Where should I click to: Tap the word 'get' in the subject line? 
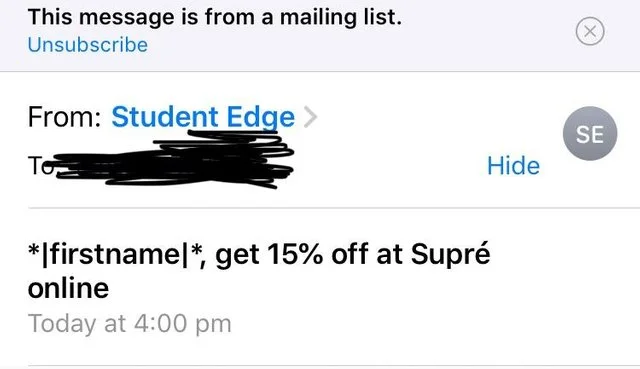[237, 256]
